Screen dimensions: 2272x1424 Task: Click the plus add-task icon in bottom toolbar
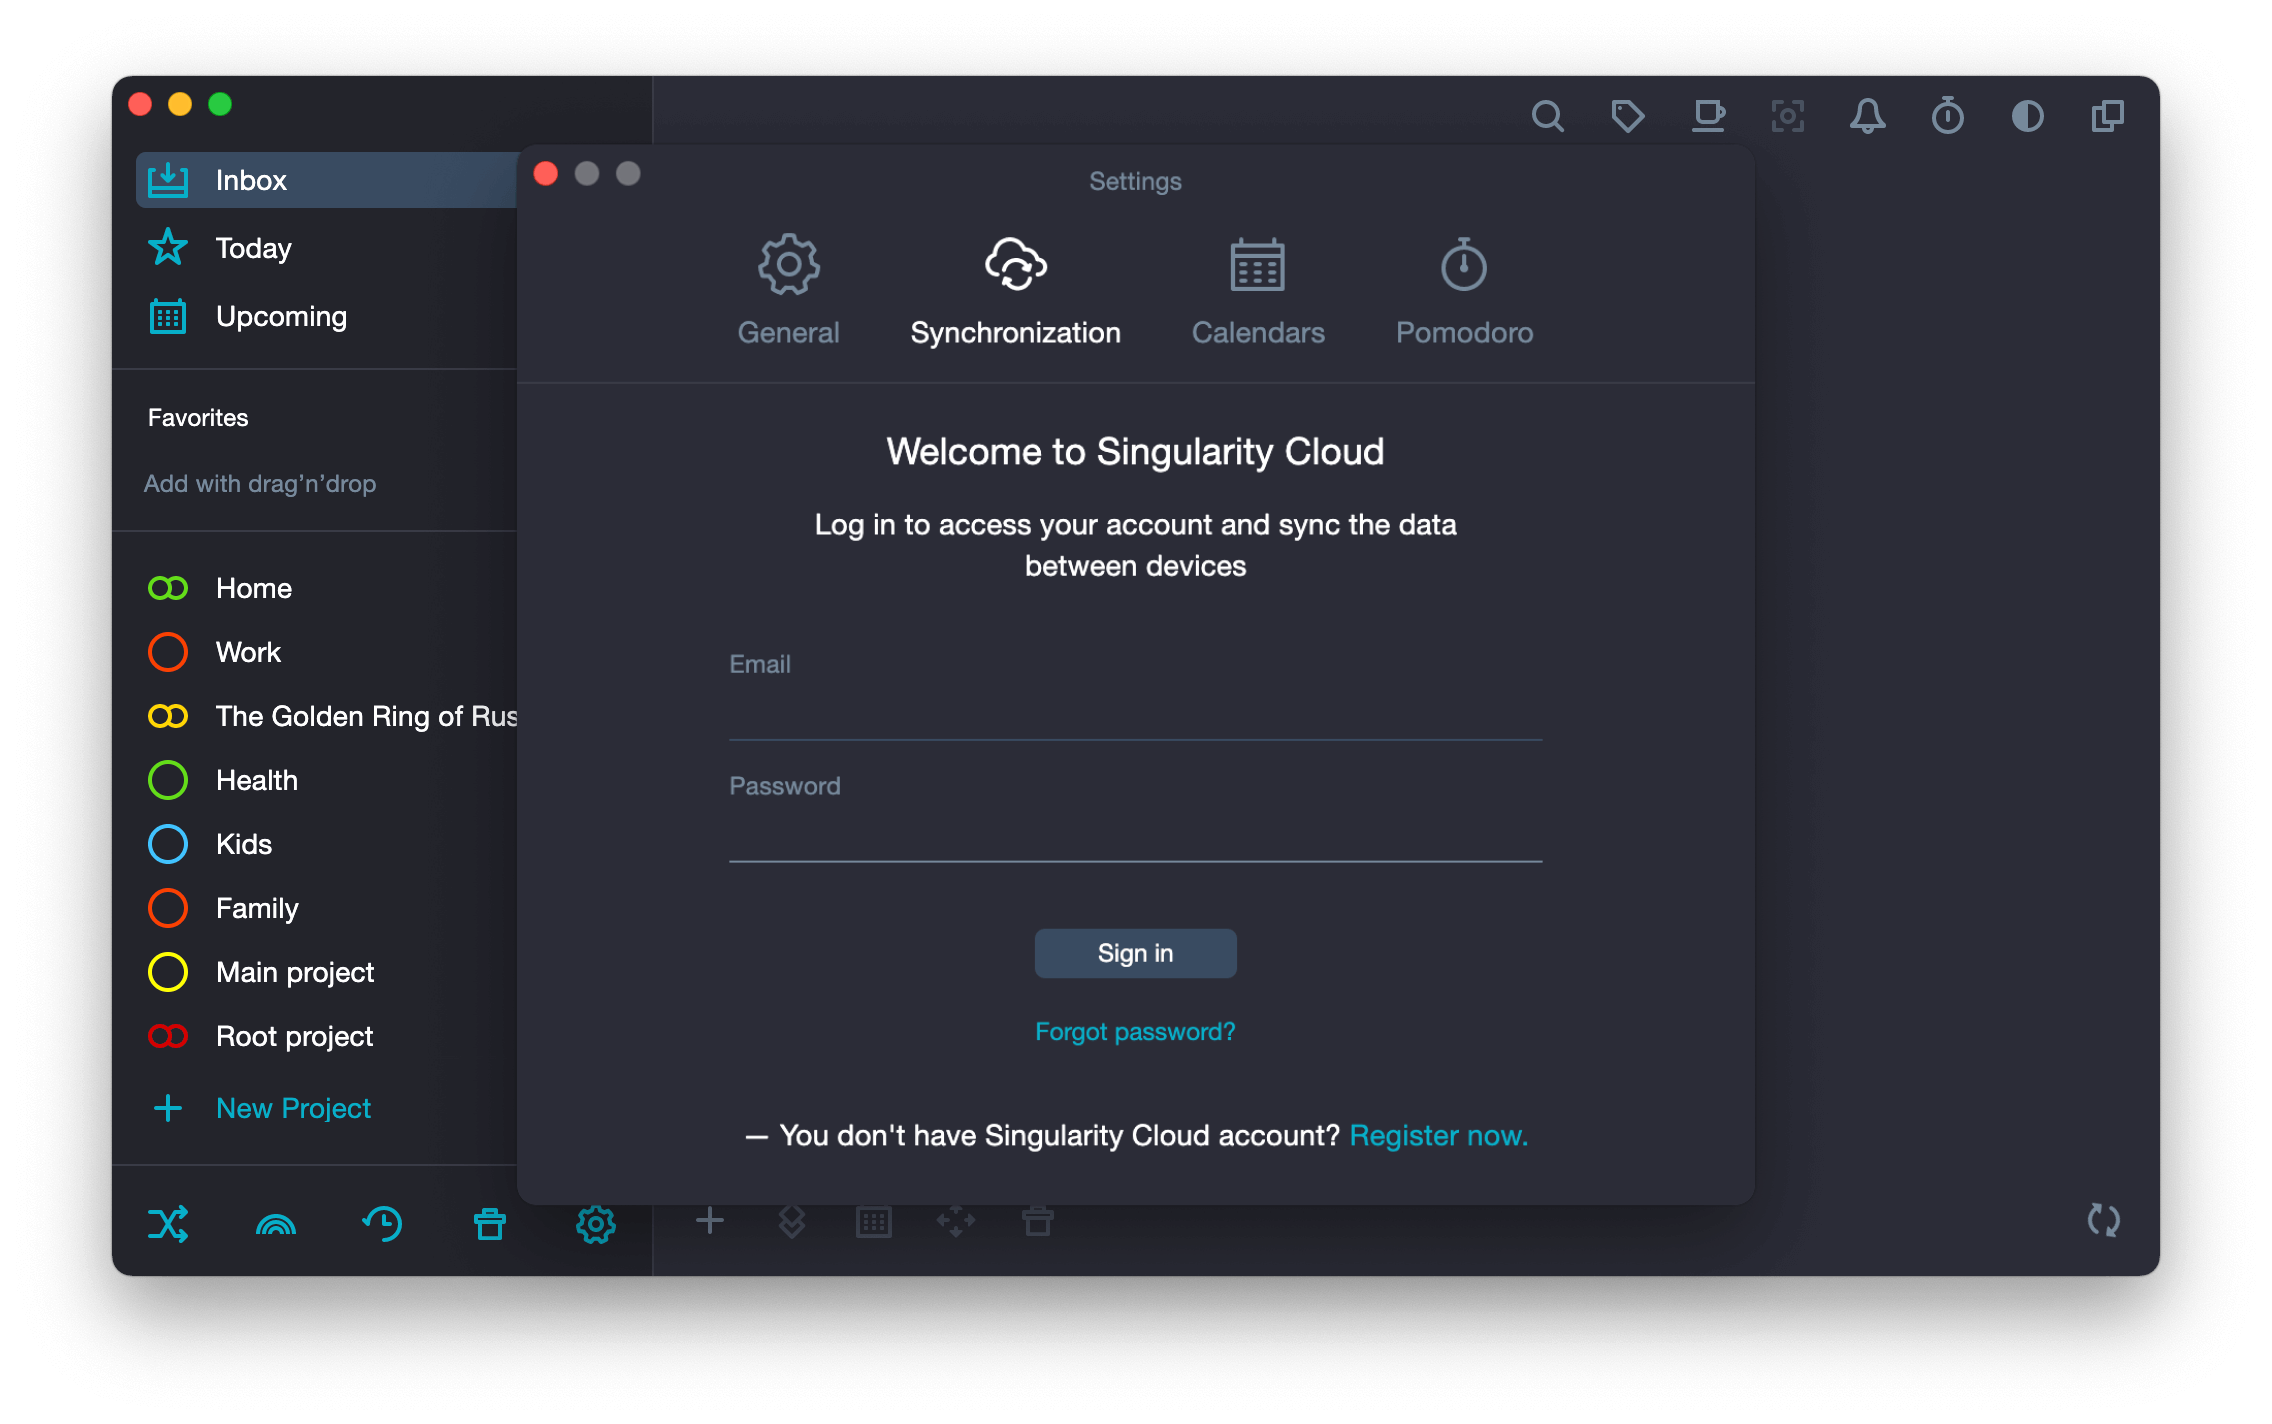coord(709,1220)
